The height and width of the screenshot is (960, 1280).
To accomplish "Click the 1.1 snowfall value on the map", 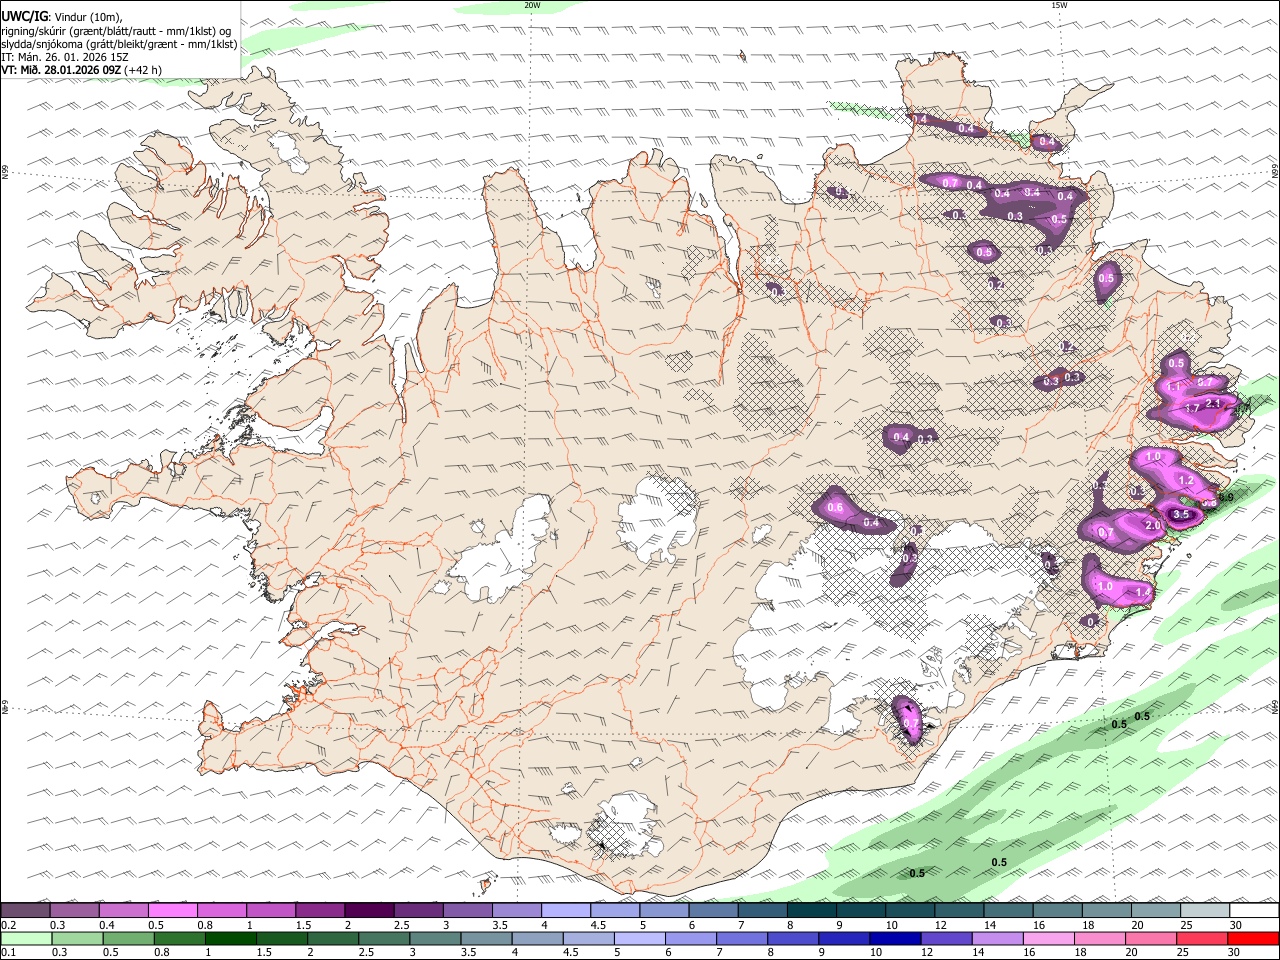I will pos(1175,386).
